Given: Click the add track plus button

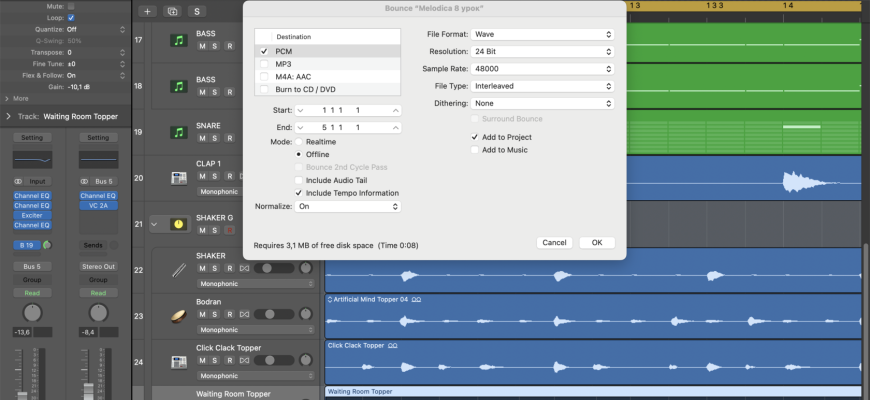Looking at the screenshot, I should (x=148, y=11).
